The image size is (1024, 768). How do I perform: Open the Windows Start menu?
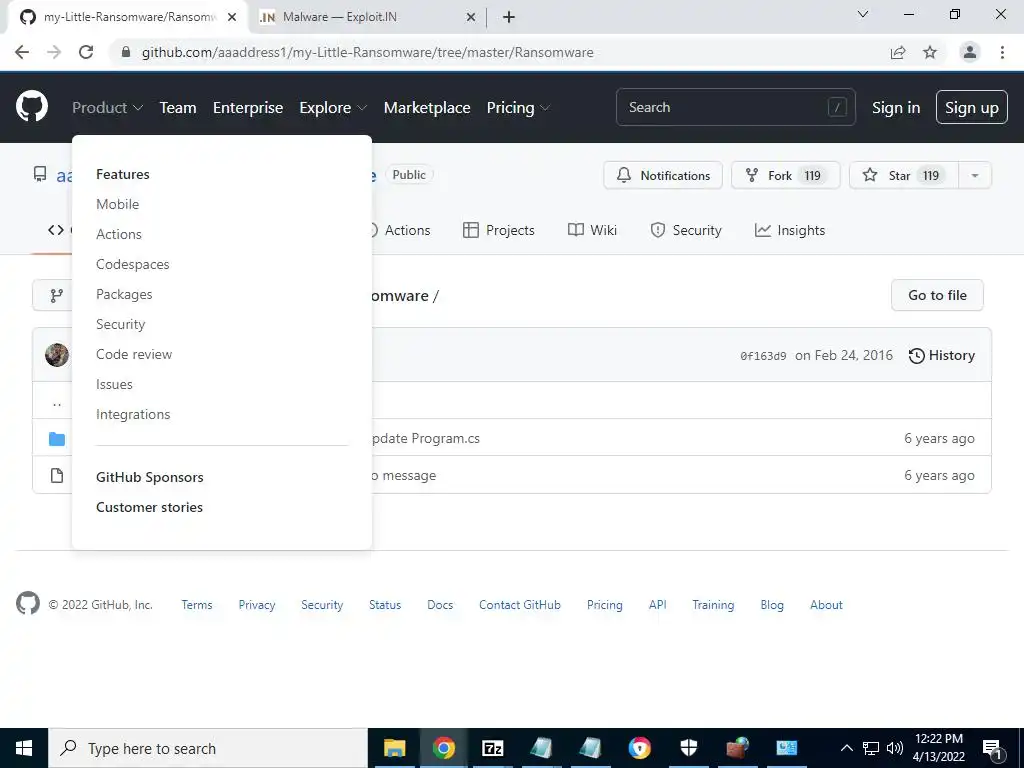pyautogui.click(x=24, y=748)
